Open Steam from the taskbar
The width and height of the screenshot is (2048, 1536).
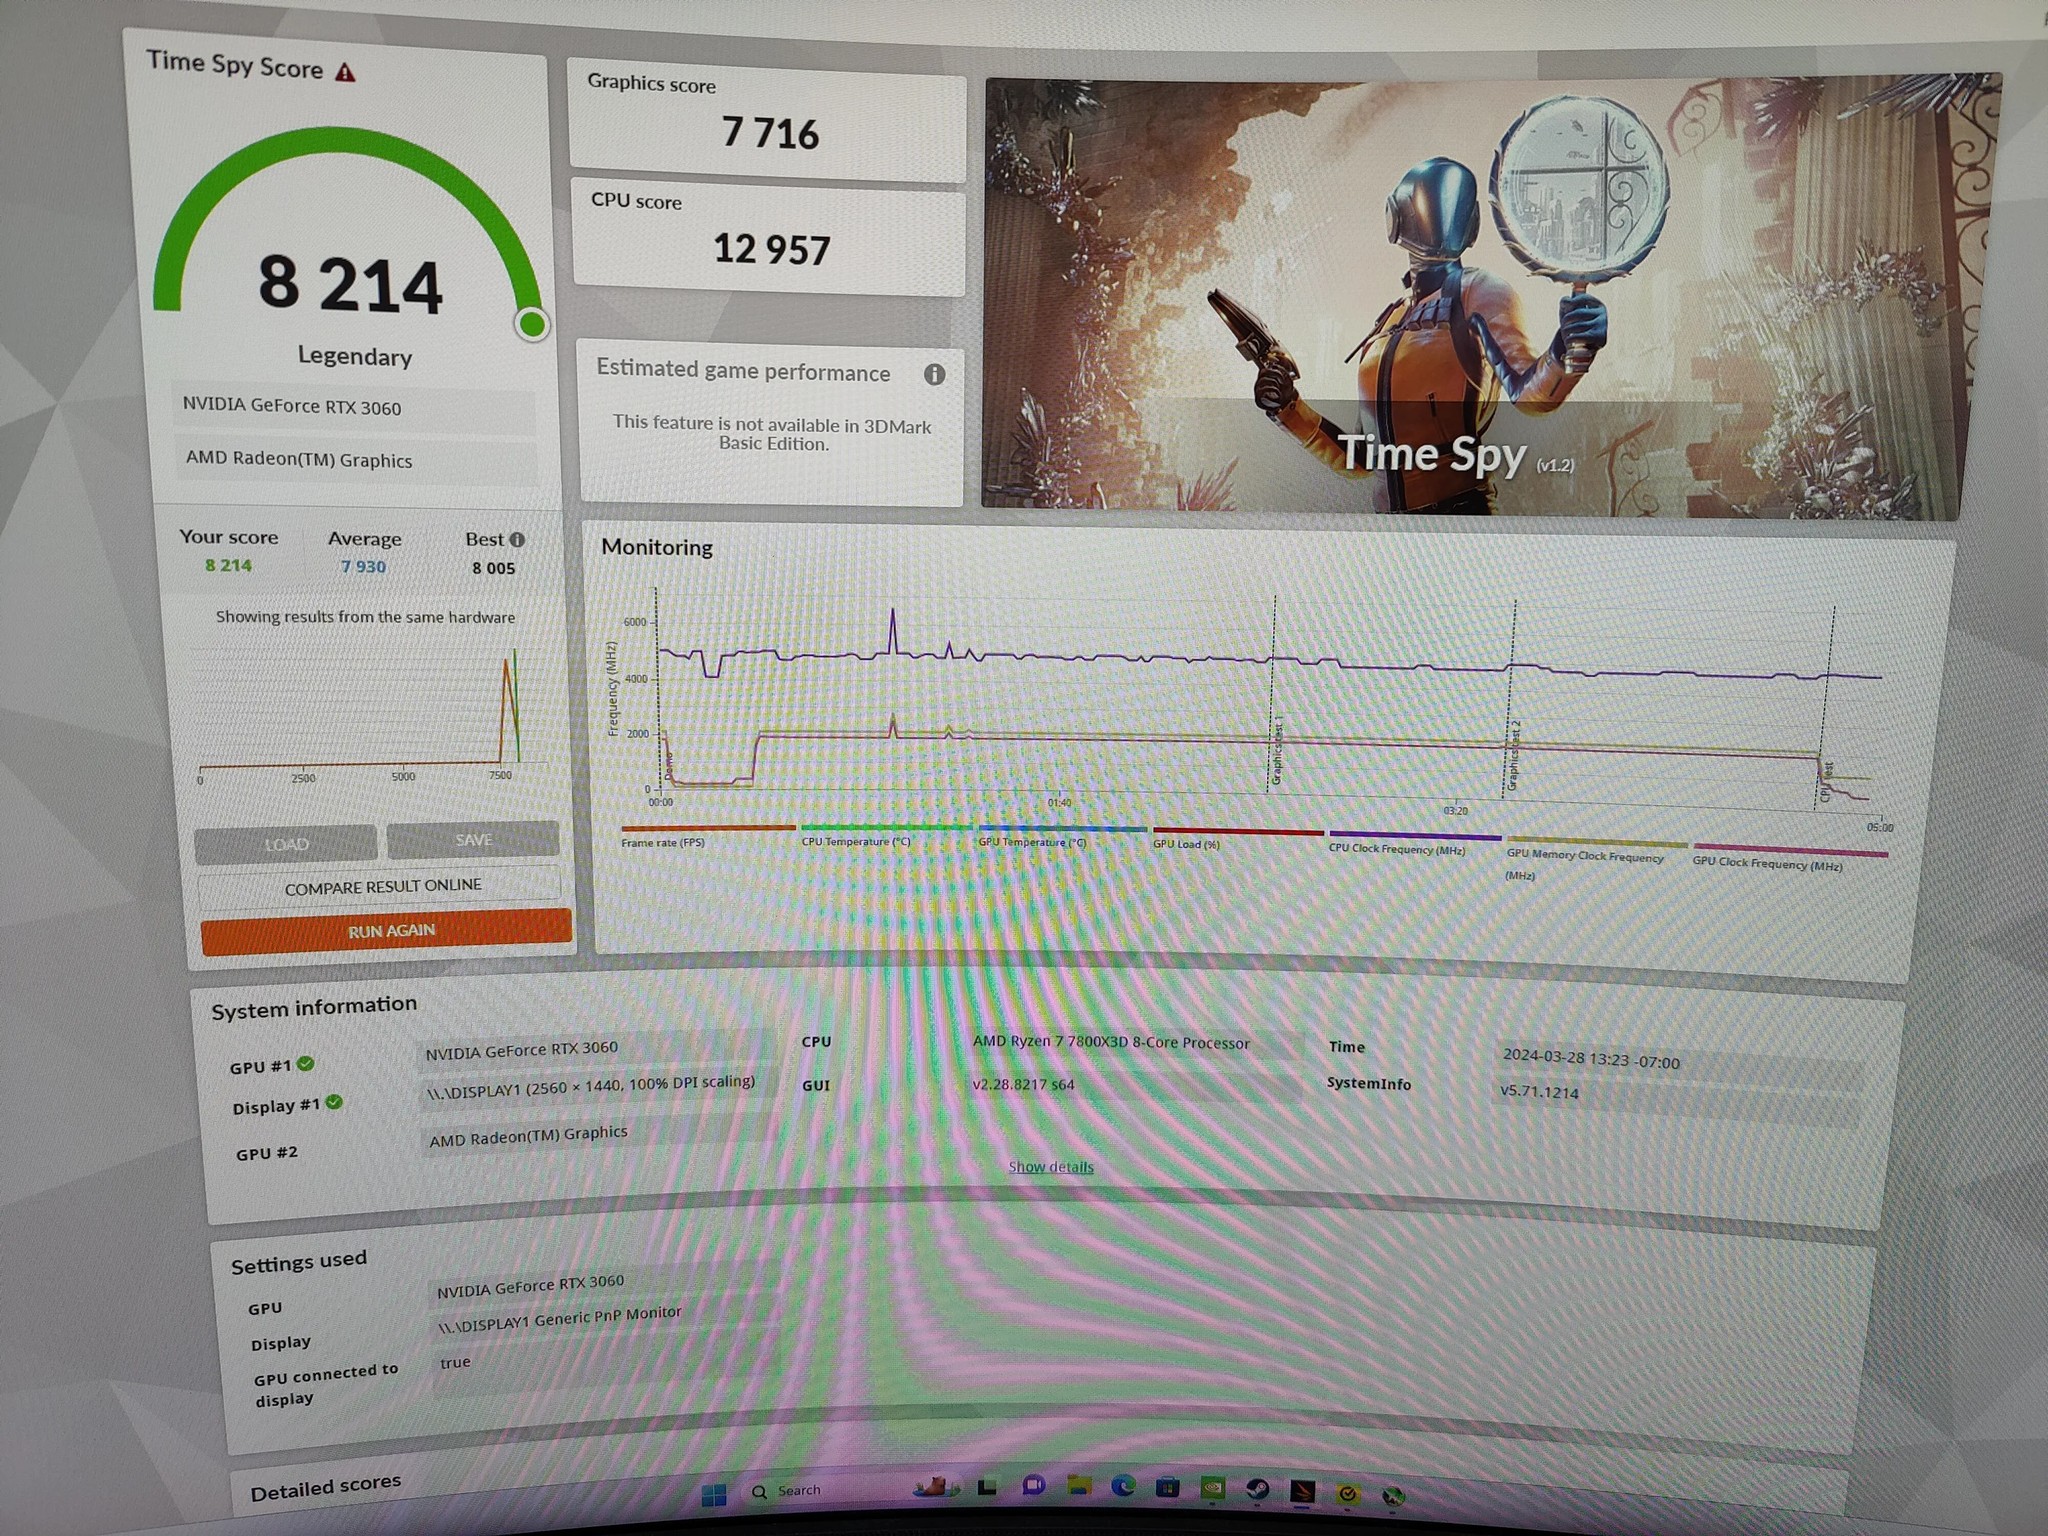click(x=1258, y=1489)
